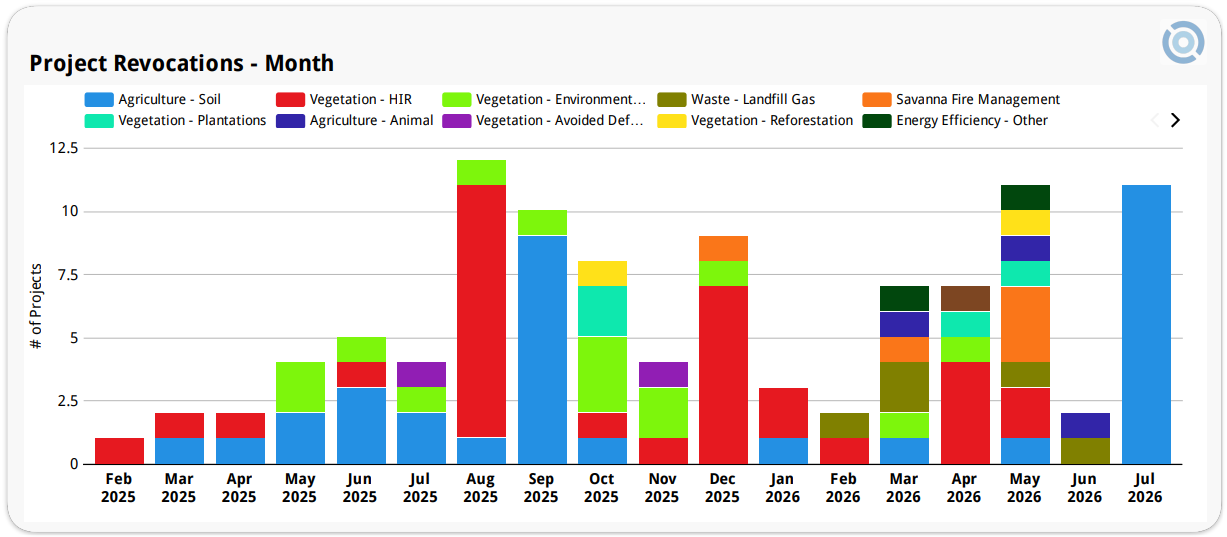
Task: Select the orange segment in Dec 2025 bar
Action: click(x=723, y=248)
